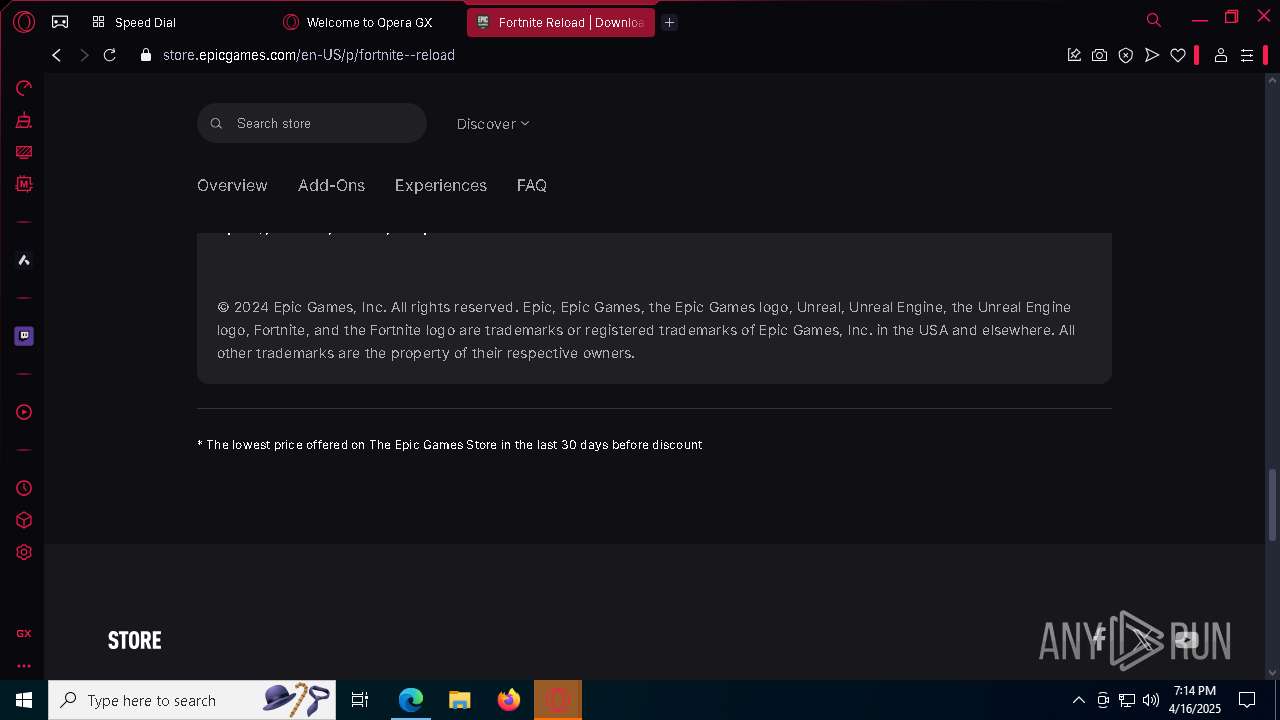Open Task View on taskbar
This screenshot has width=1280, height=720.
coord(360,700)
